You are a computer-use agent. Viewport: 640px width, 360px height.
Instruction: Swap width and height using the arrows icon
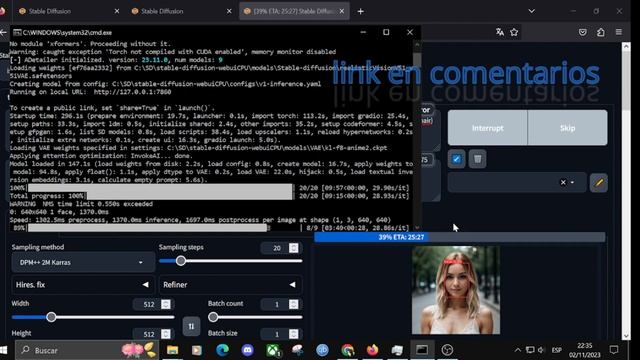coord(191,326)
